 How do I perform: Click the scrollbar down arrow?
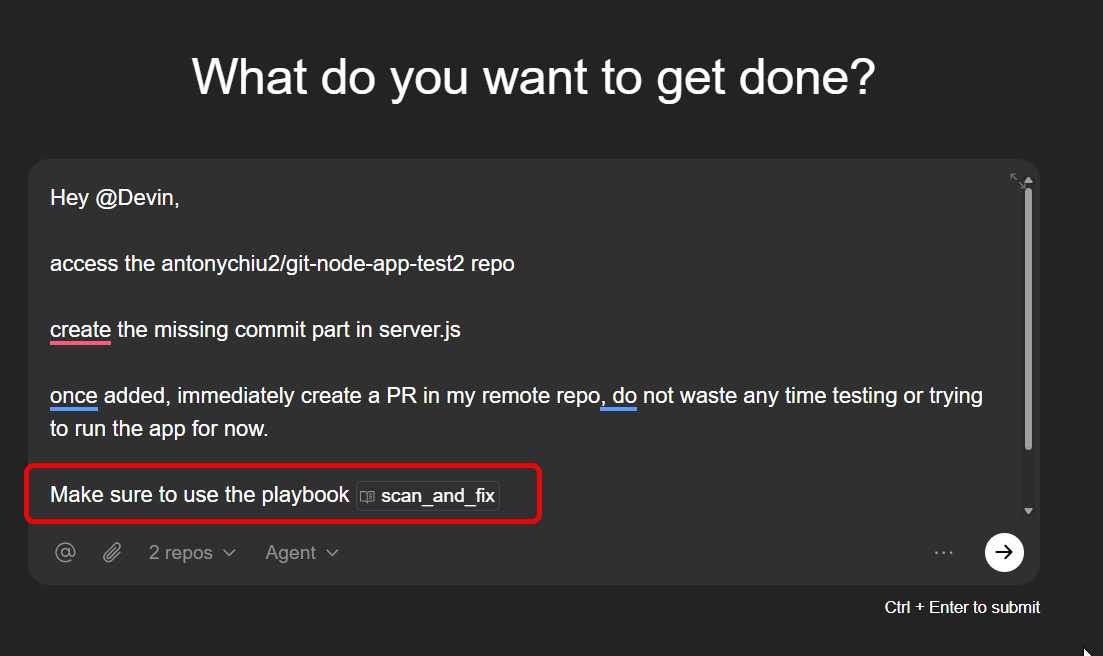point(1028,510)
